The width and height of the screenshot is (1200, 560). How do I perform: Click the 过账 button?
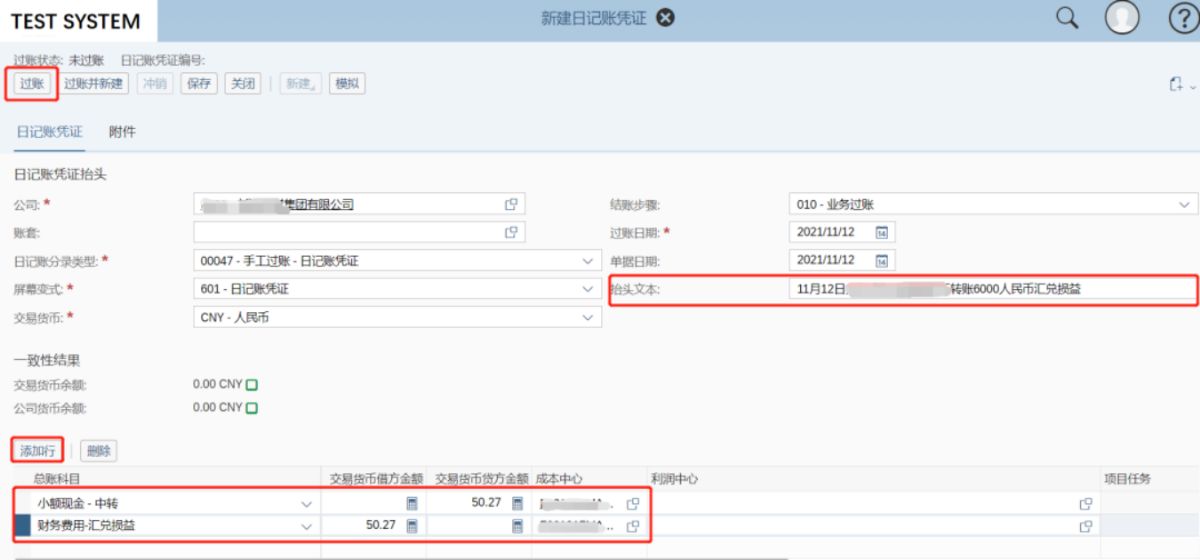32,84
